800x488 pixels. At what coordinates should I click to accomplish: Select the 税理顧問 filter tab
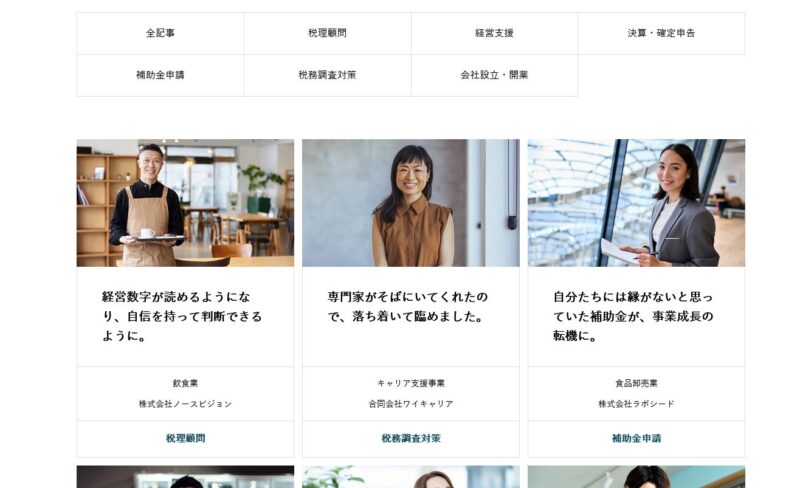point(328,33)
